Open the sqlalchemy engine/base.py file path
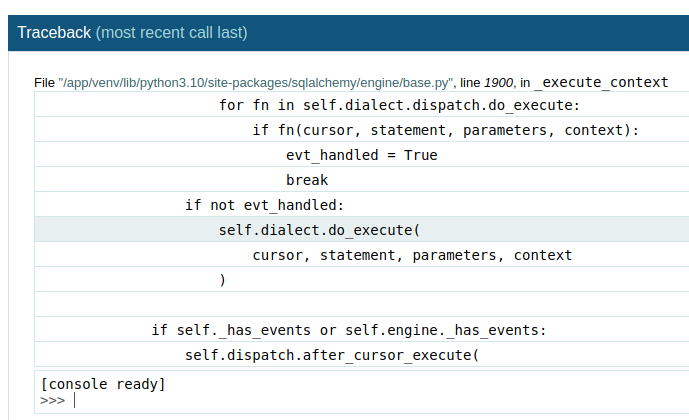Image resolution: width=689 pixels, height=420 pixels. (x=257, y=82)
